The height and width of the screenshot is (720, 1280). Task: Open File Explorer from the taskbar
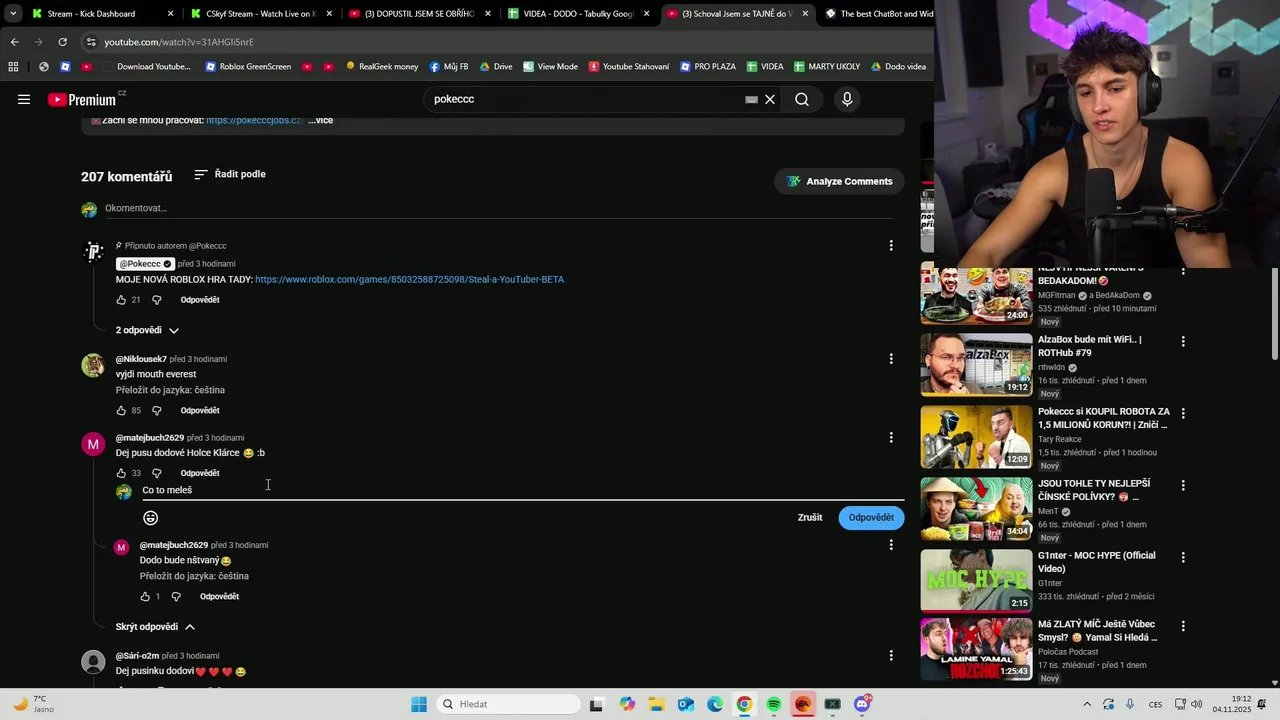click(x=656, y=704)
